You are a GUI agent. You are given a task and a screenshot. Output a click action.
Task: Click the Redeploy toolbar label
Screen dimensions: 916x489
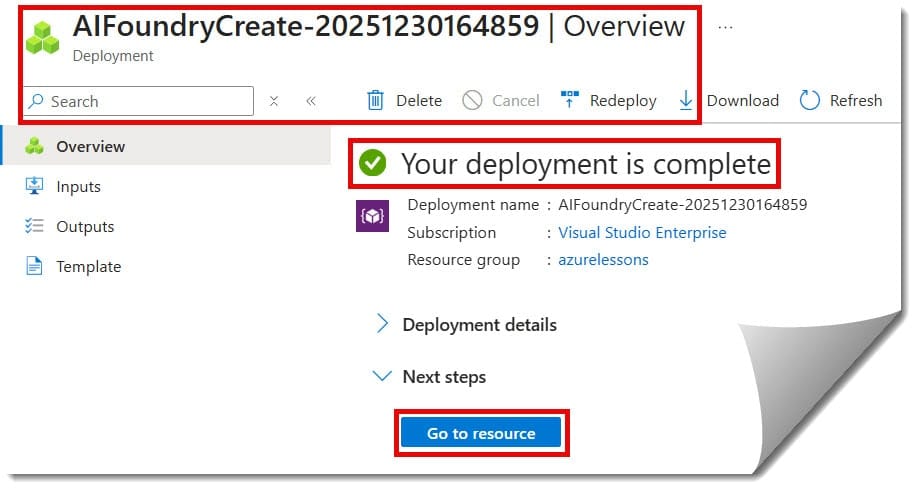click(x=623, y=100)
